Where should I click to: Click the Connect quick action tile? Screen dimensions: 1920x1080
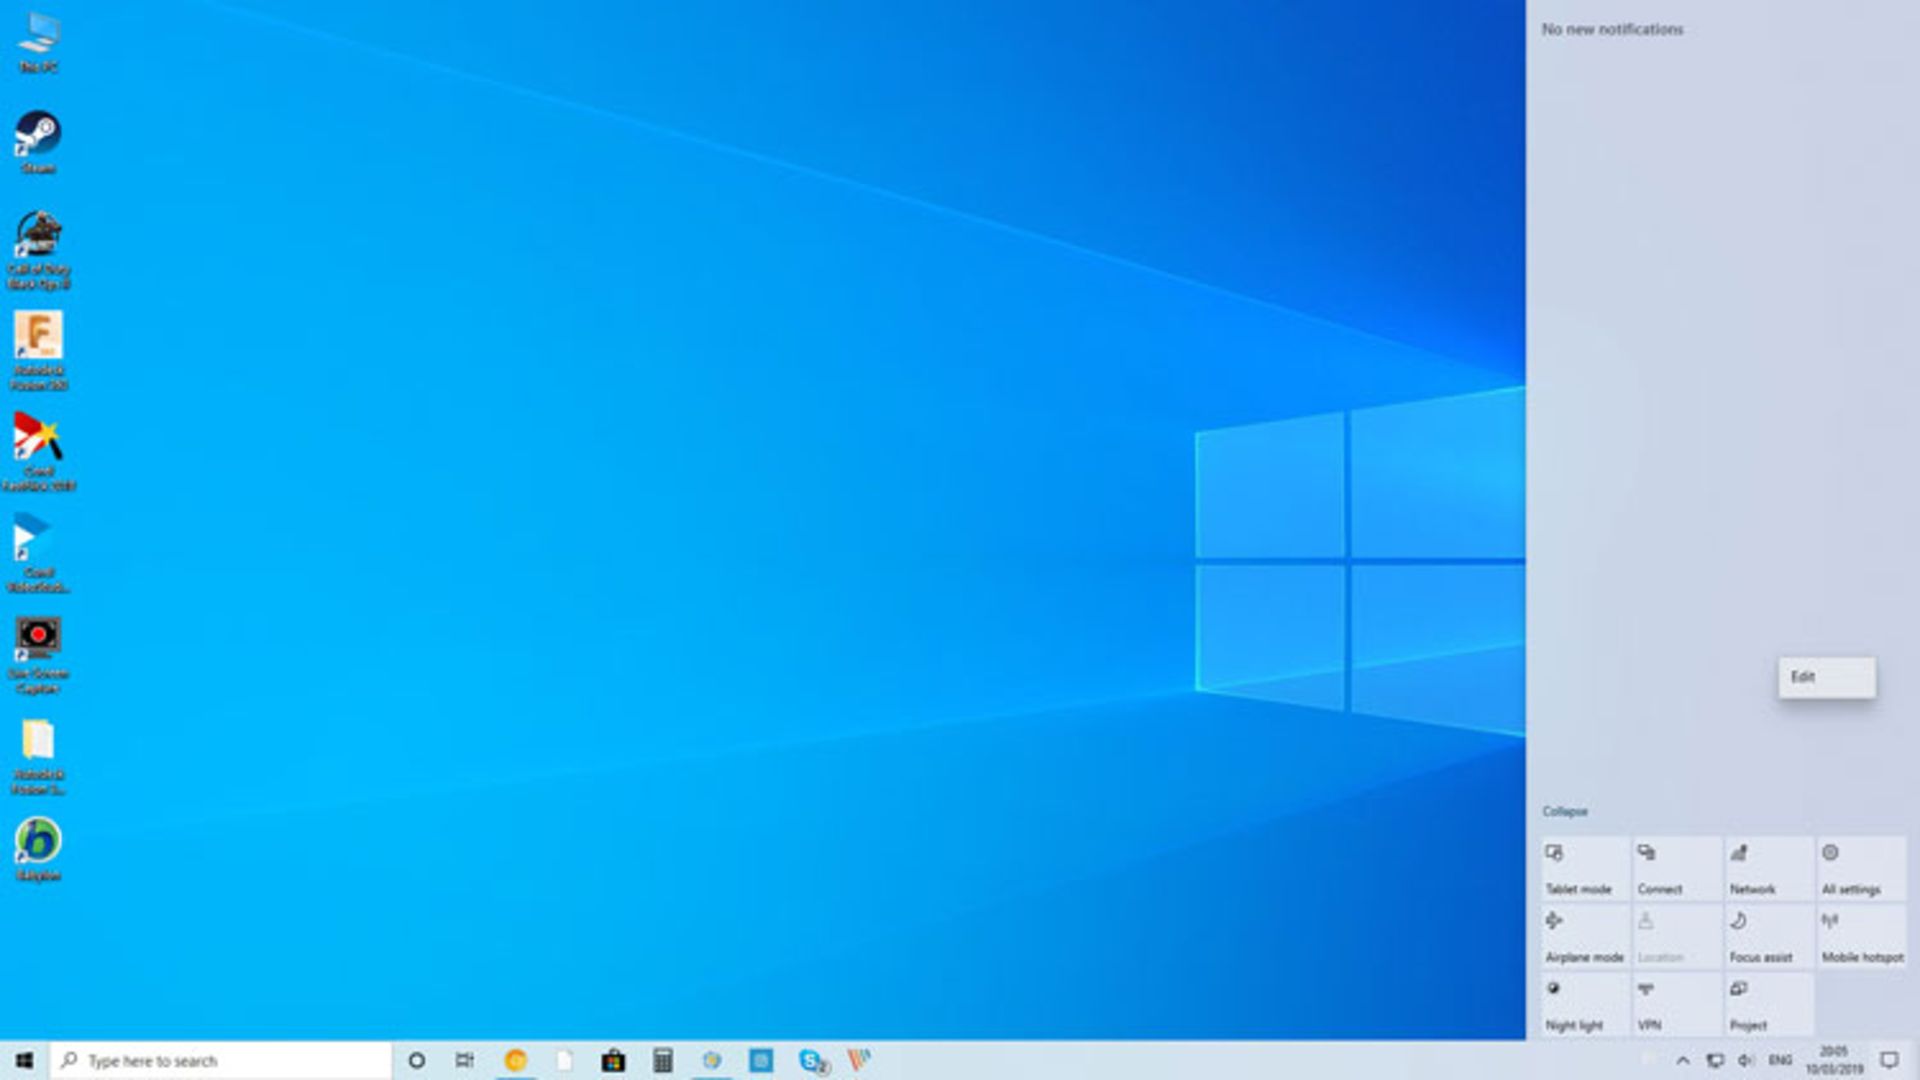point(1675,867)
